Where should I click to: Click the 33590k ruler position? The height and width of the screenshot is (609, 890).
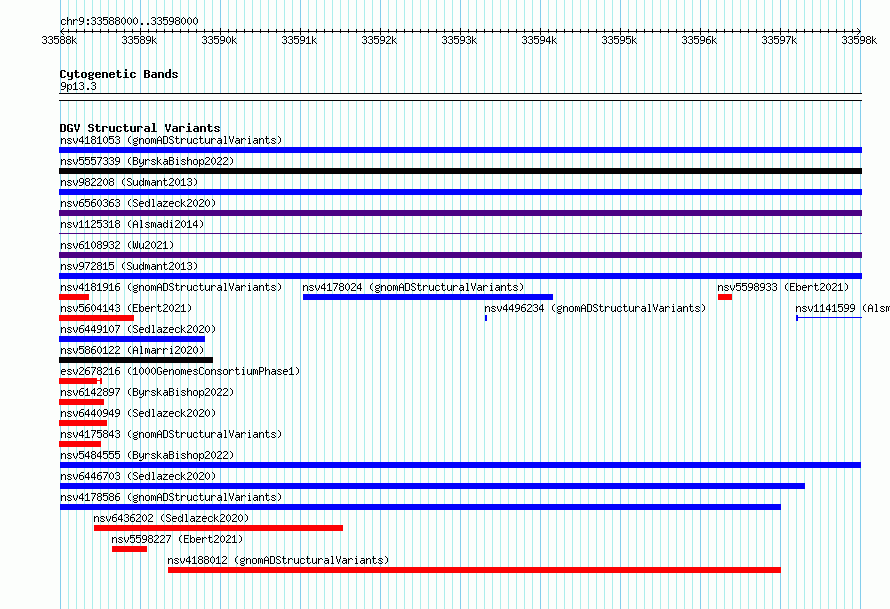click(x=219, y=40)
